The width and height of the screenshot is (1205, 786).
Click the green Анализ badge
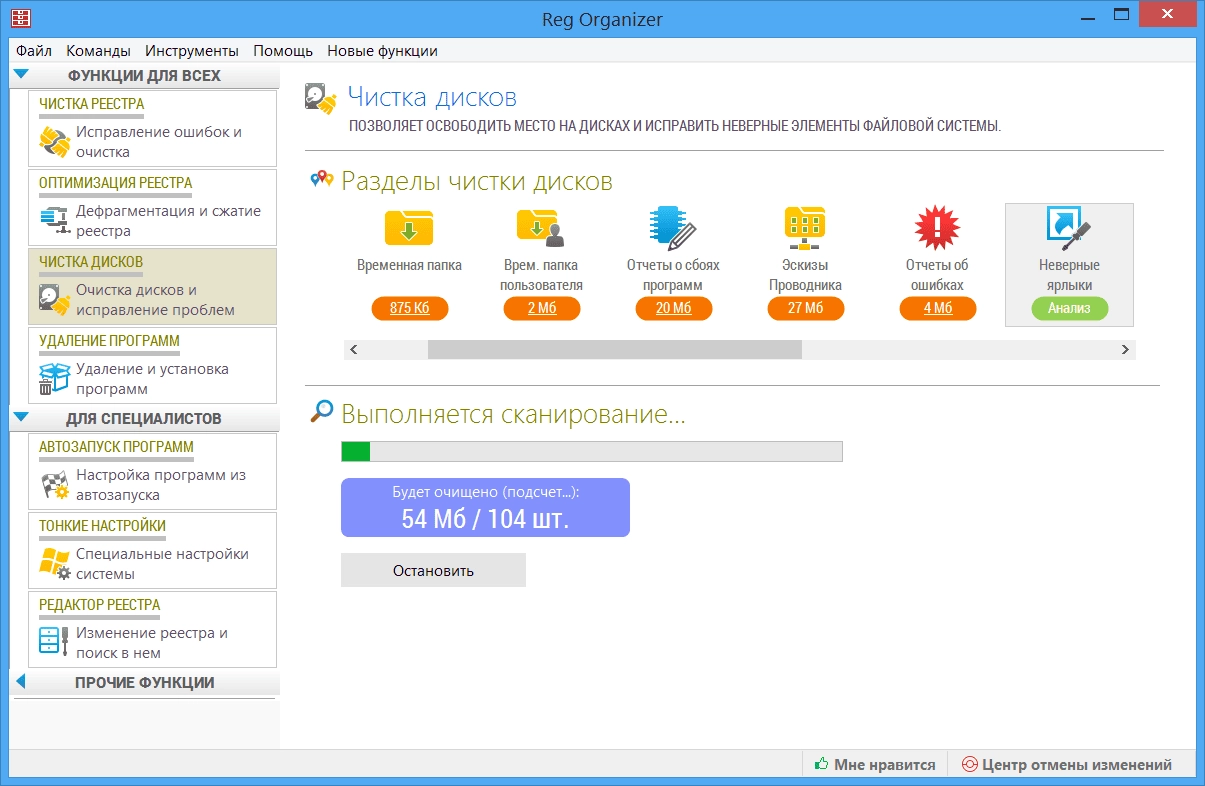[x=1070, y=308]
